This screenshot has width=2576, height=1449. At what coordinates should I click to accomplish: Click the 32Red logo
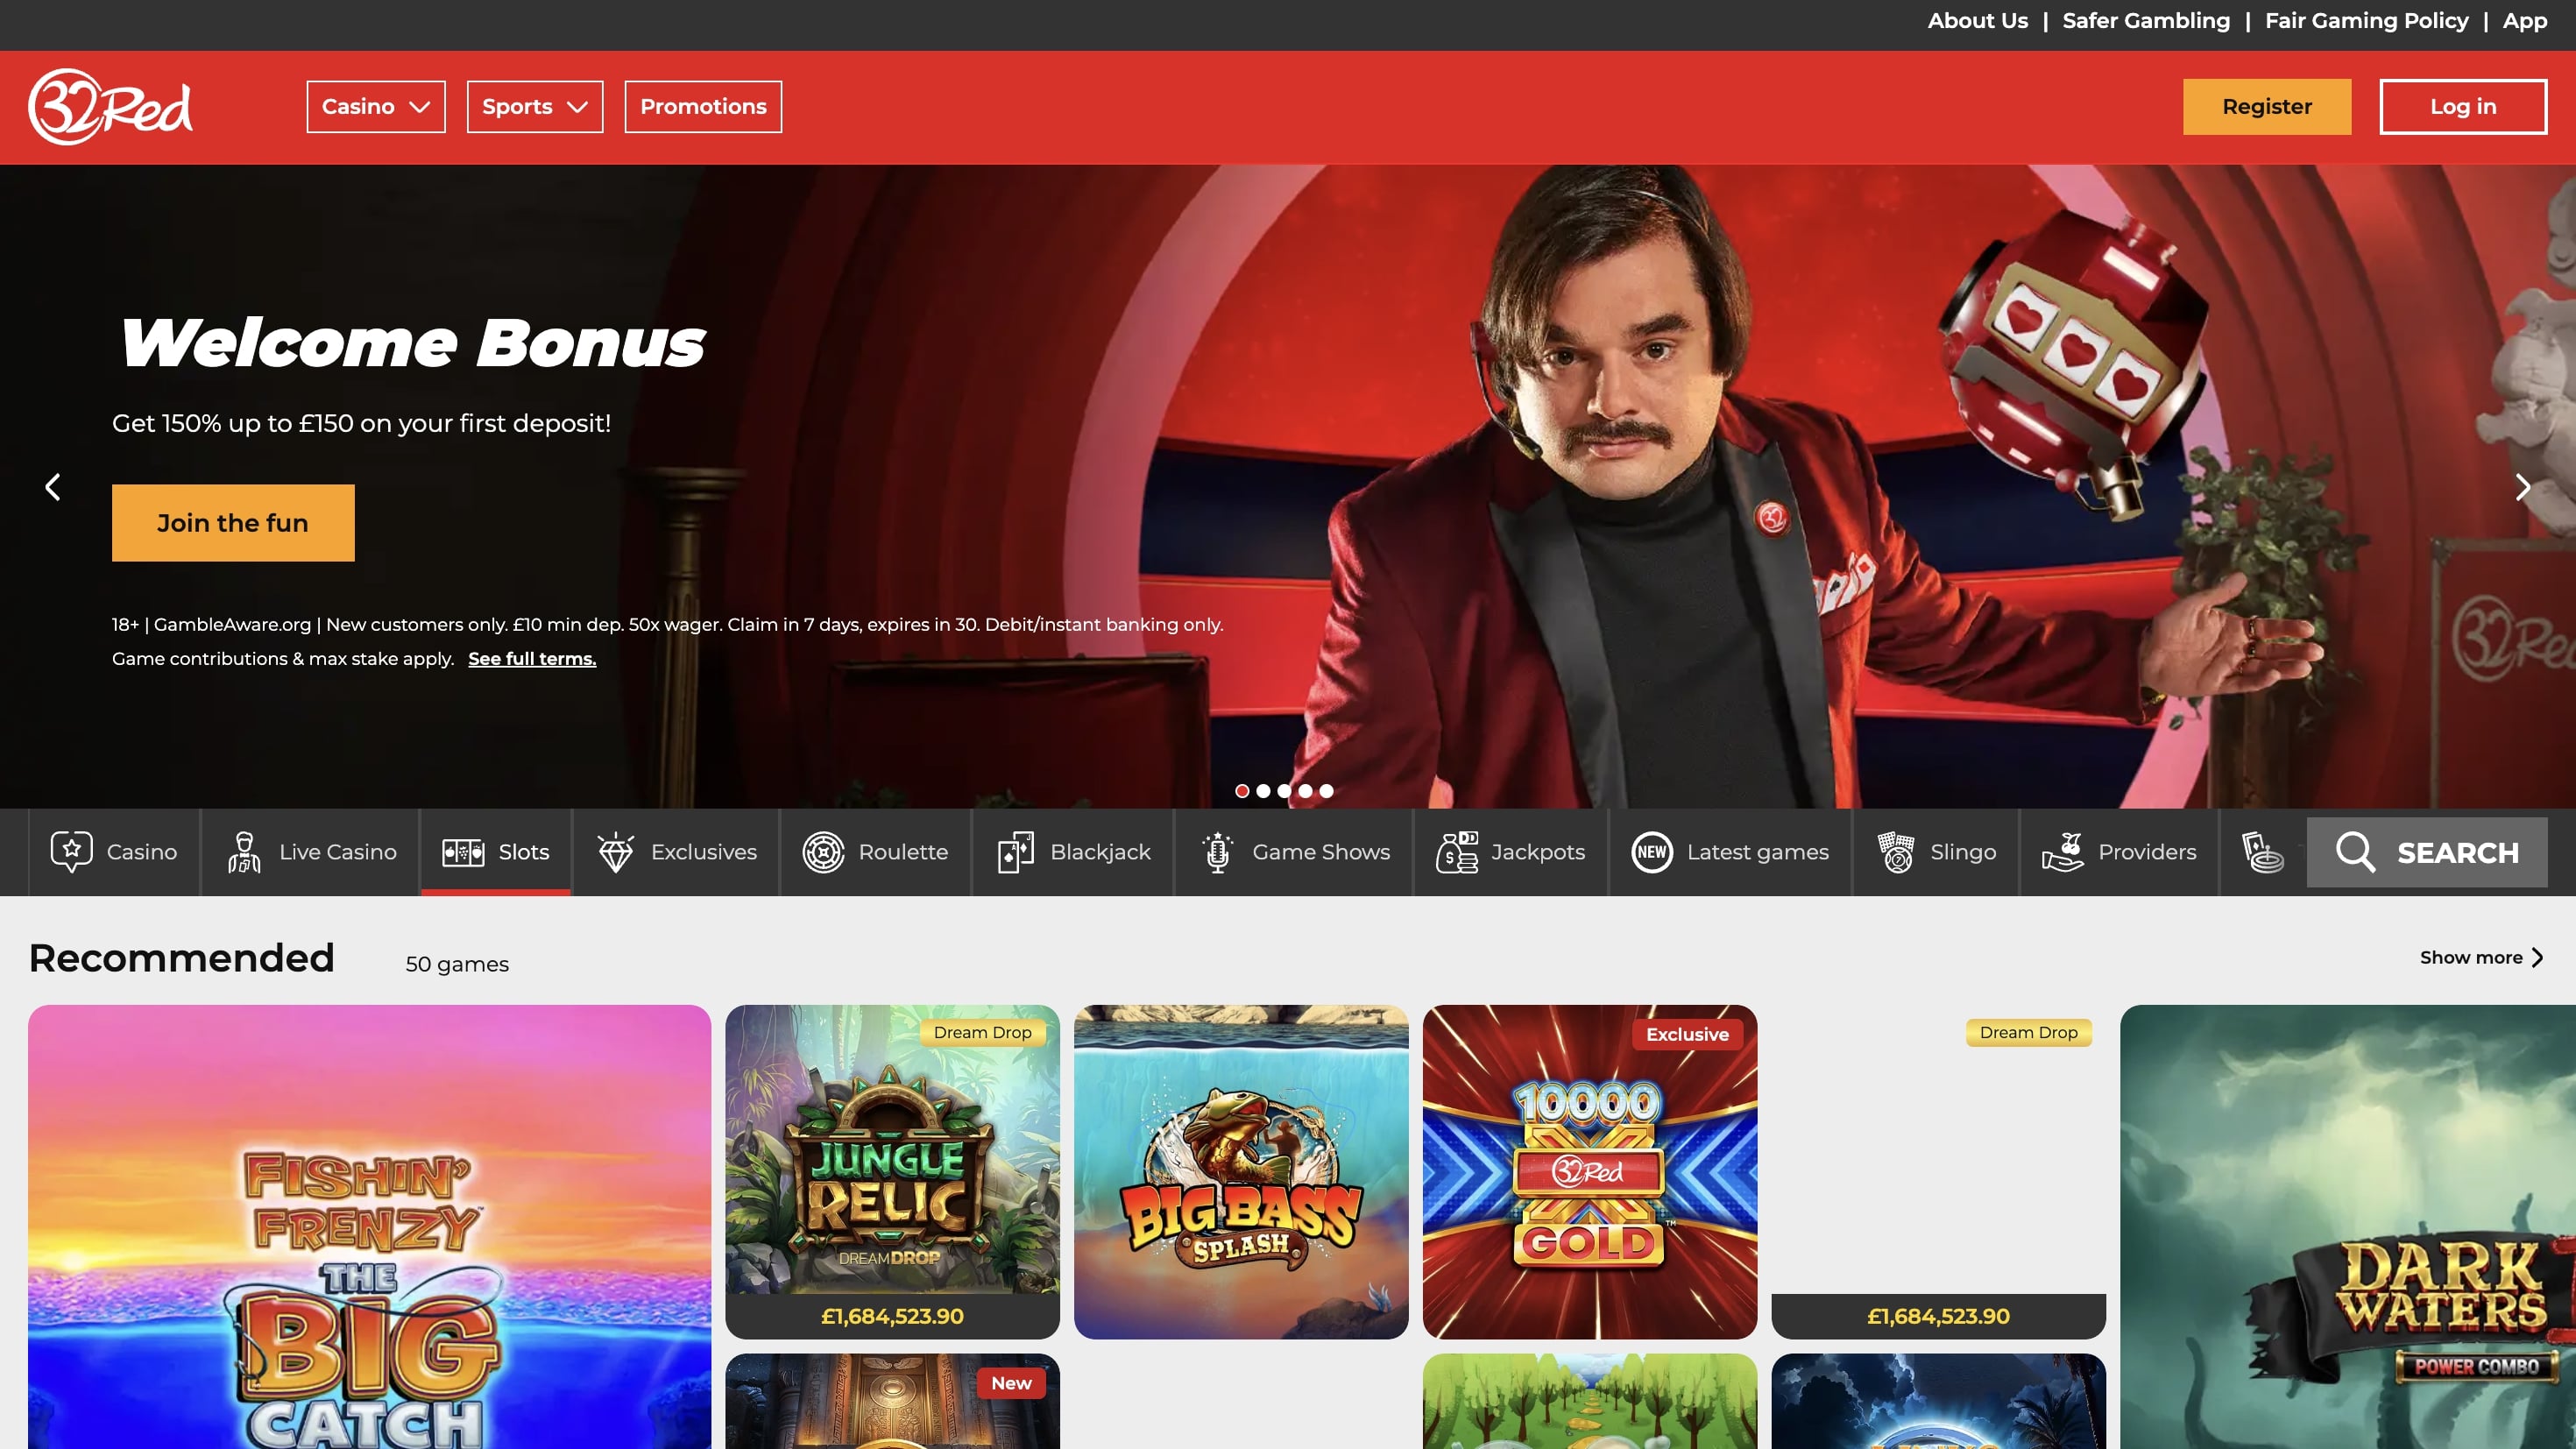pyautogui.click(x=110, y=107)
